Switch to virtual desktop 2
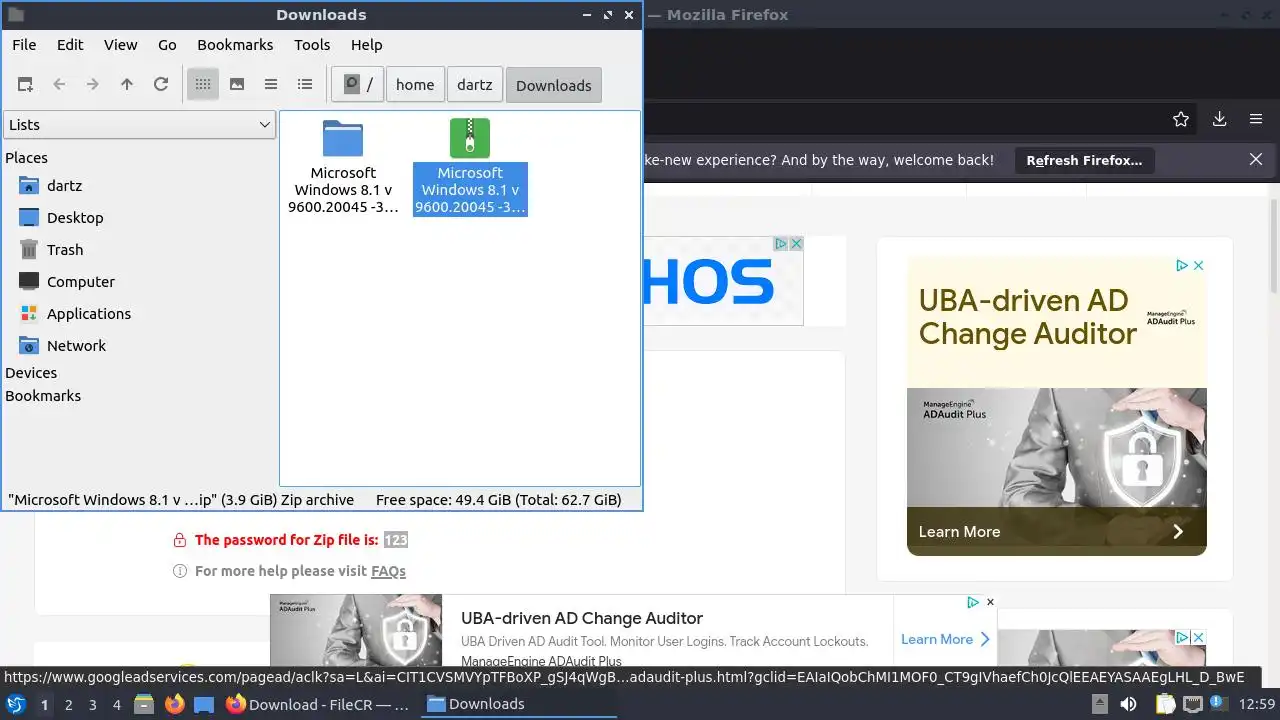Screen dimensions: 1280x720 (69, 704)
